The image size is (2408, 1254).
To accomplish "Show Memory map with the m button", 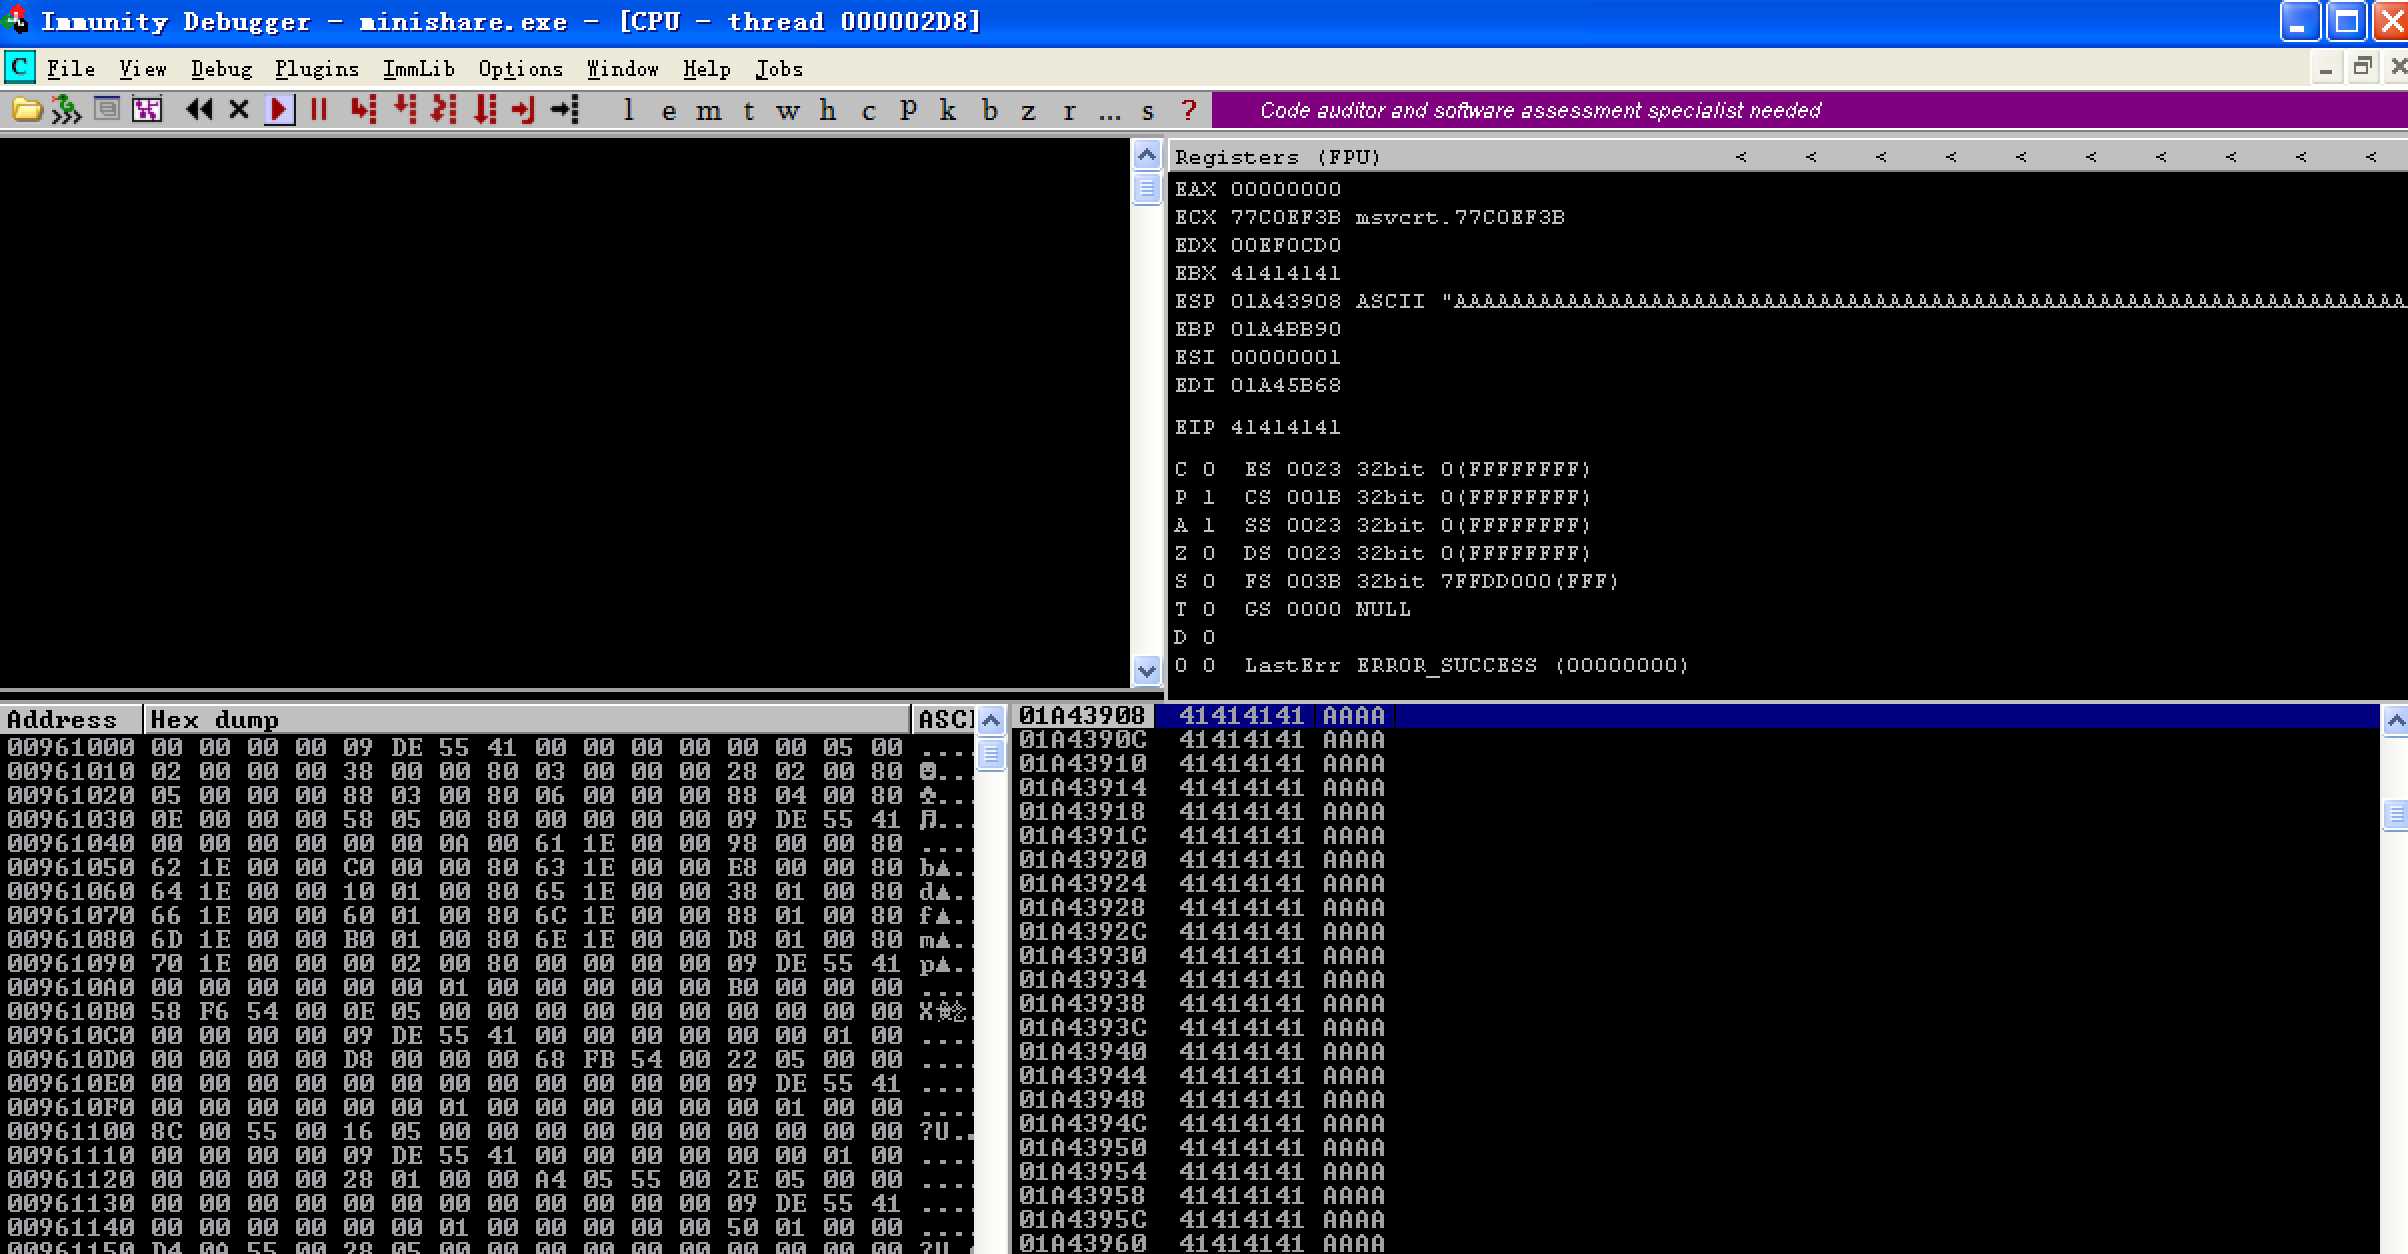I will click(x=708, y=111).
